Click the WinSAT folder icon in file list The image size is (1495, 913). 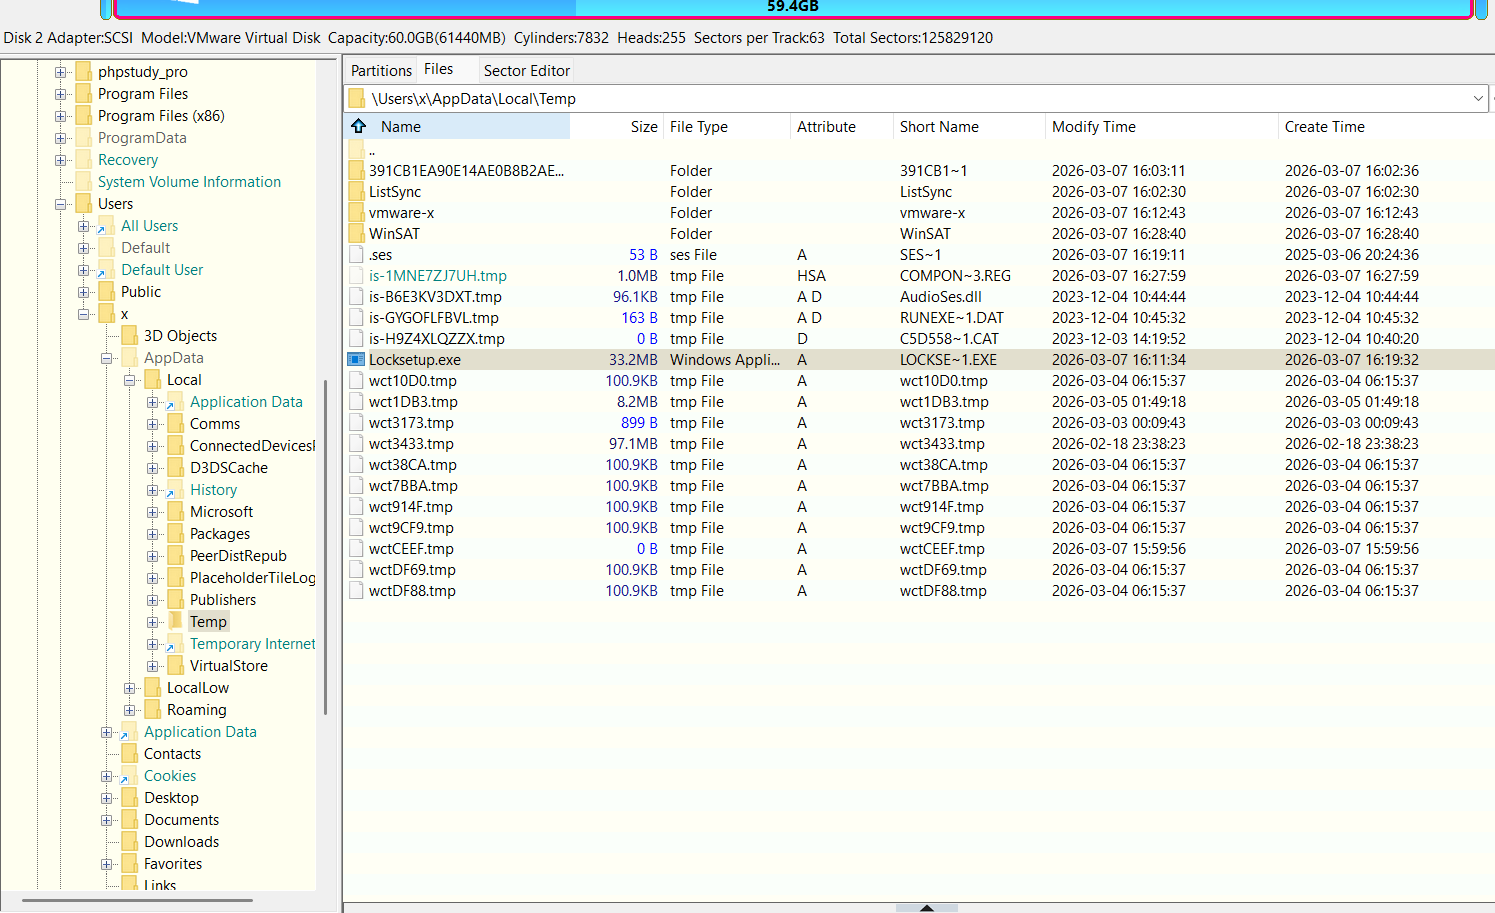pyautogui.click(x=356, y=233)
